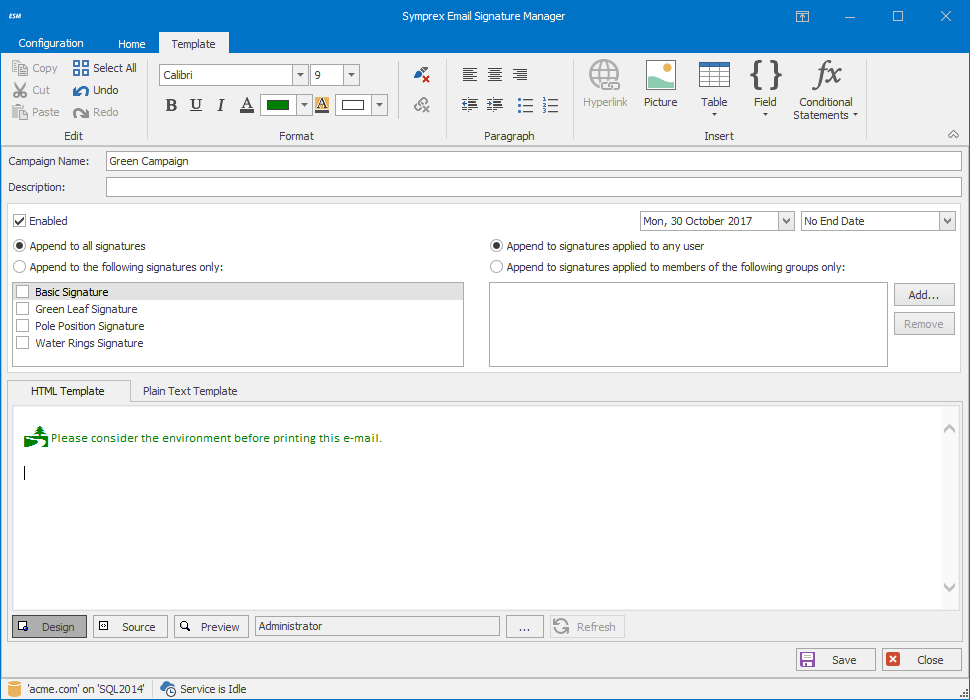Select 'Append to the following signatures only'
The height and width of the screenshot is (700, 970).
19,267
